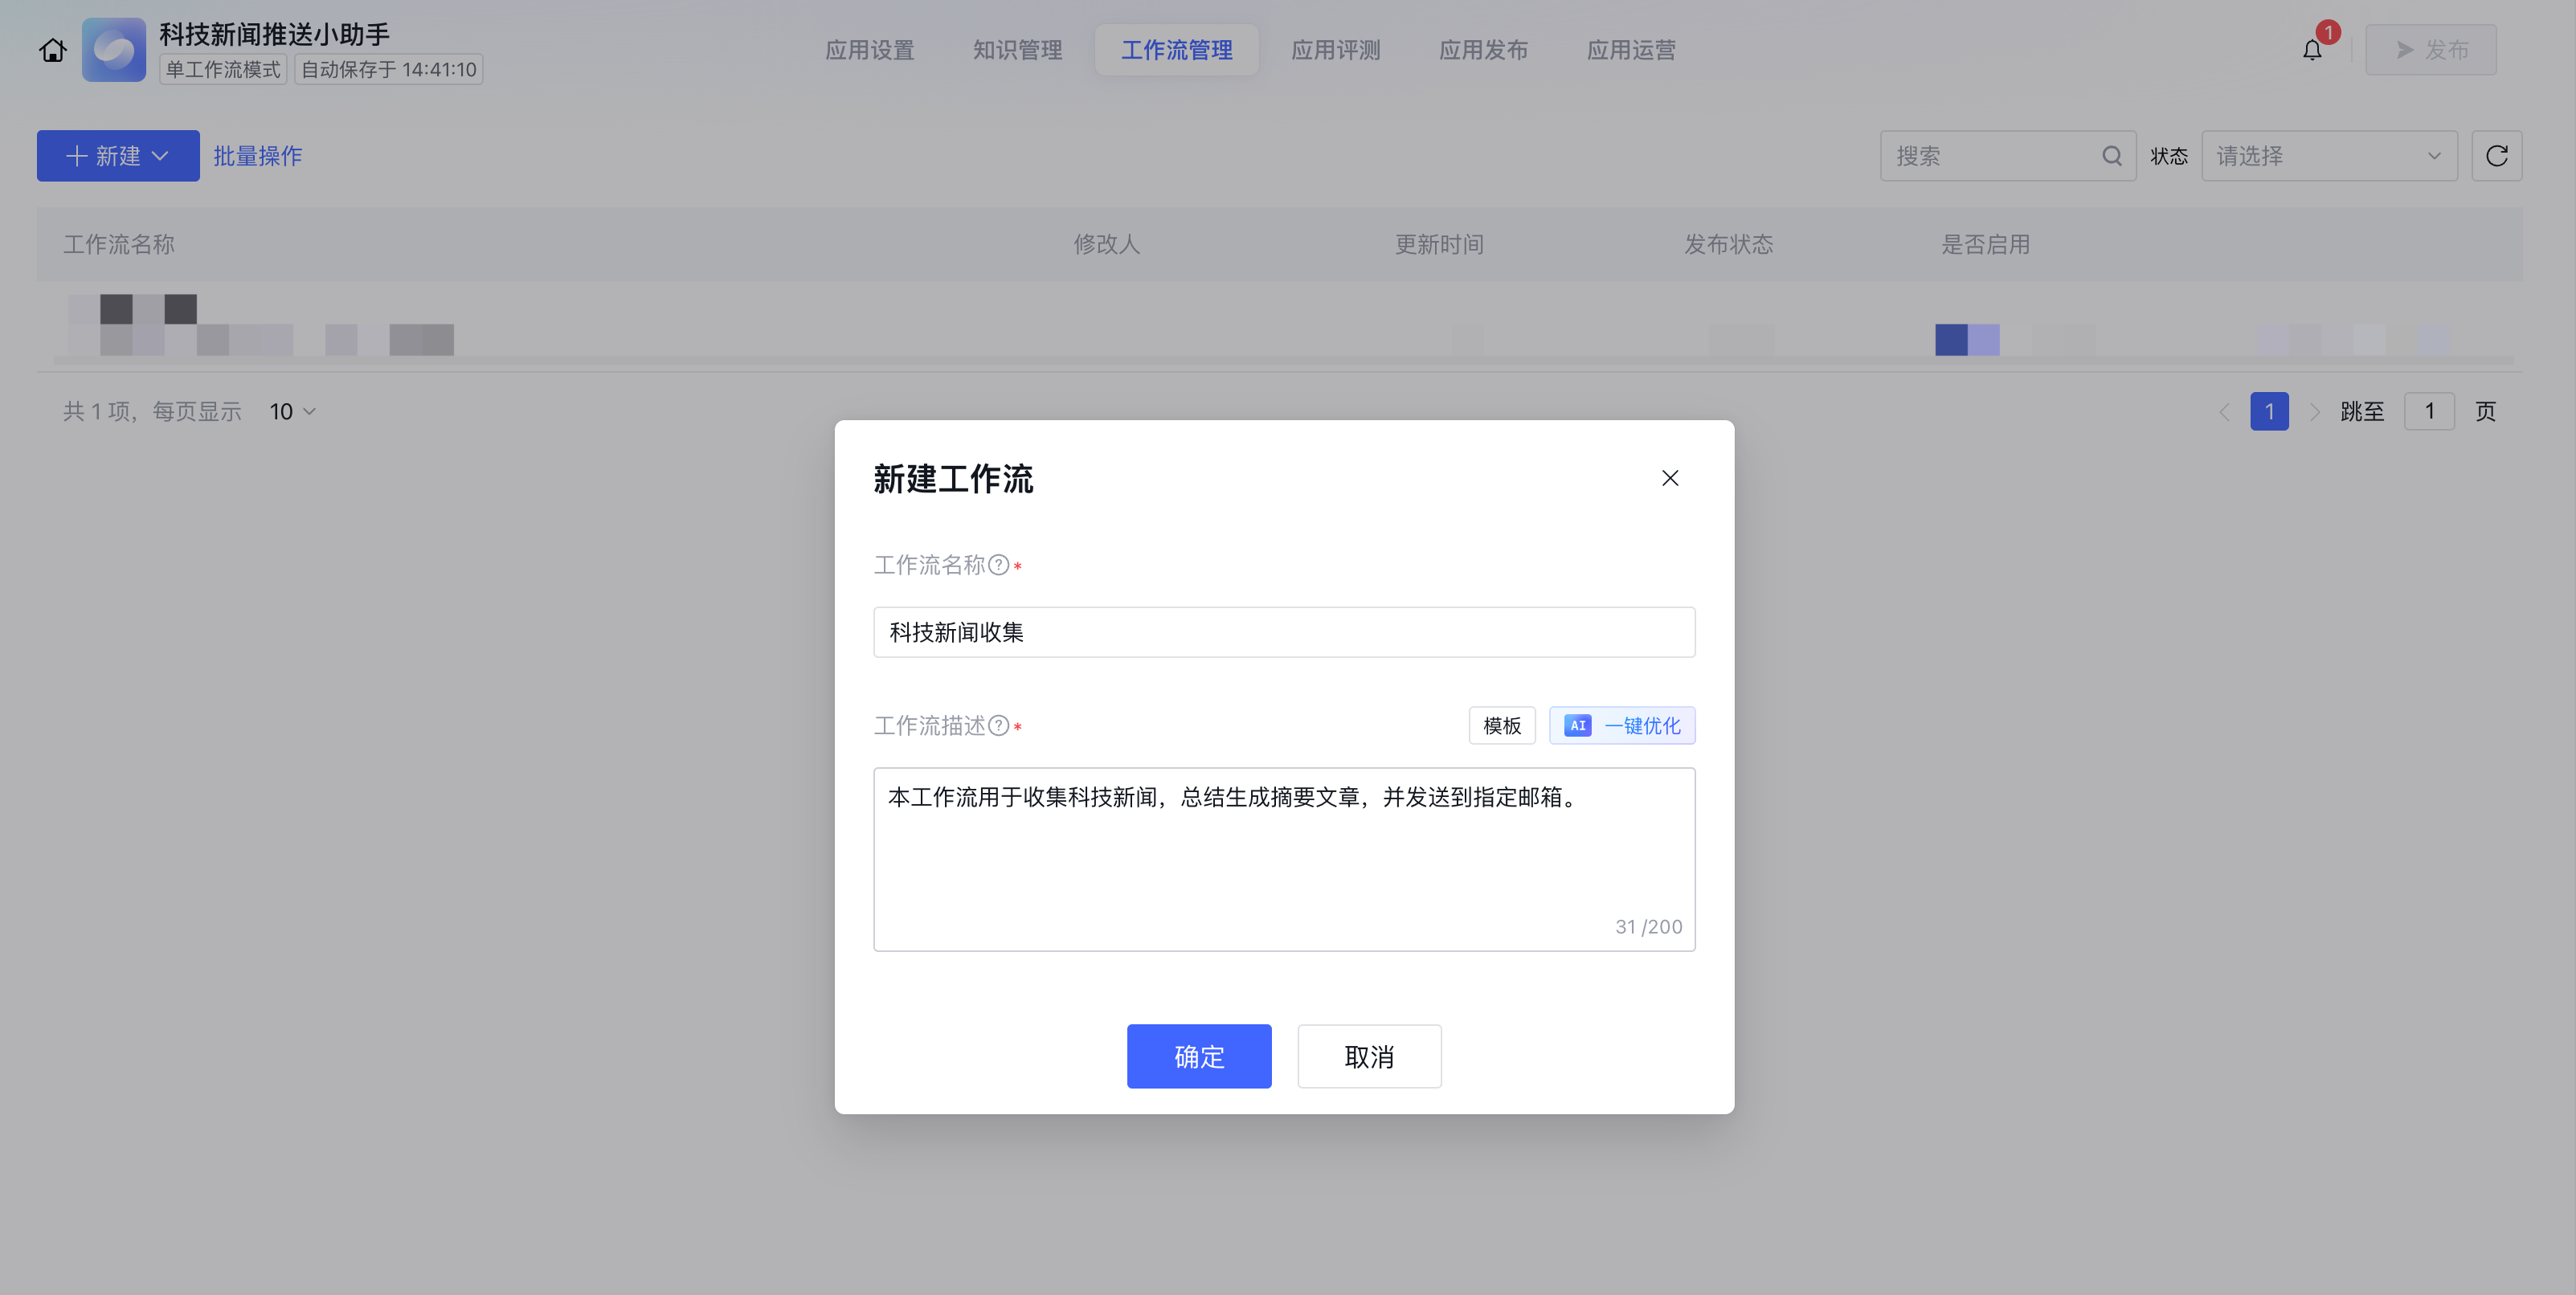Click the 工作流名称 input field
This screenshot has width=2576, height=1295.
1283,632
